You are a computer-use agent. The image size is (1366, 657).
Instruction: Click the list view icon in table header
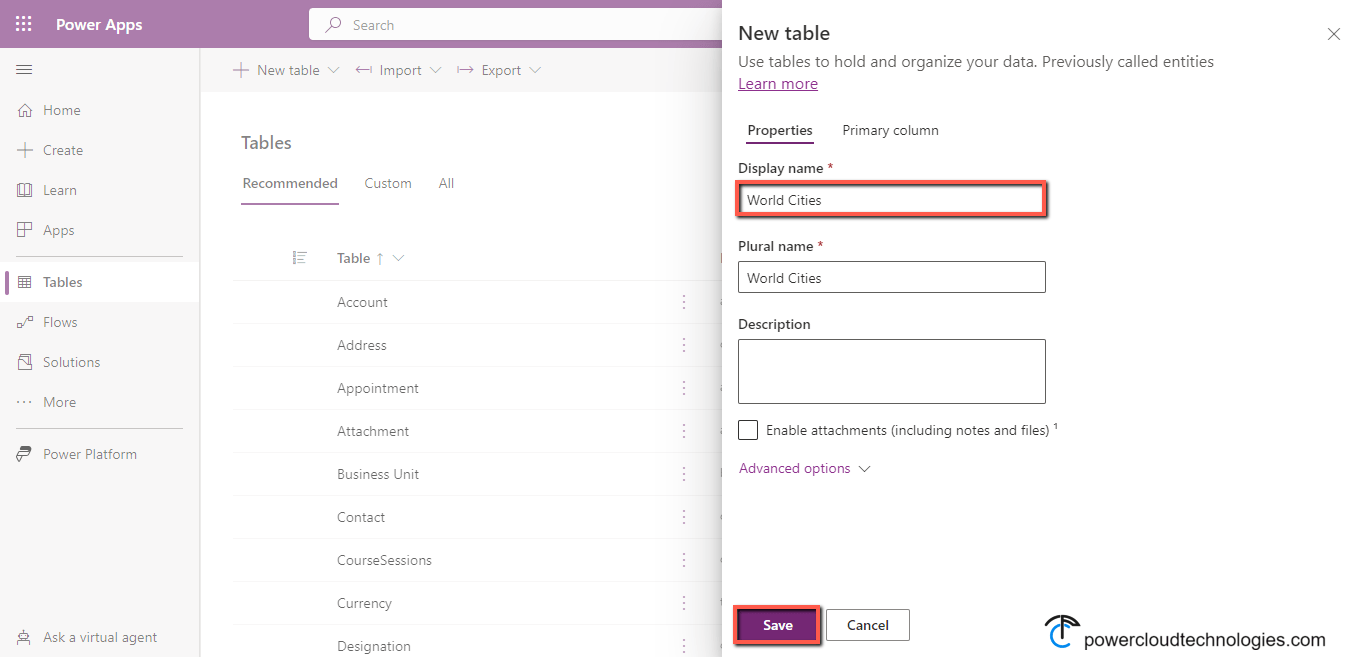point(299,258)
